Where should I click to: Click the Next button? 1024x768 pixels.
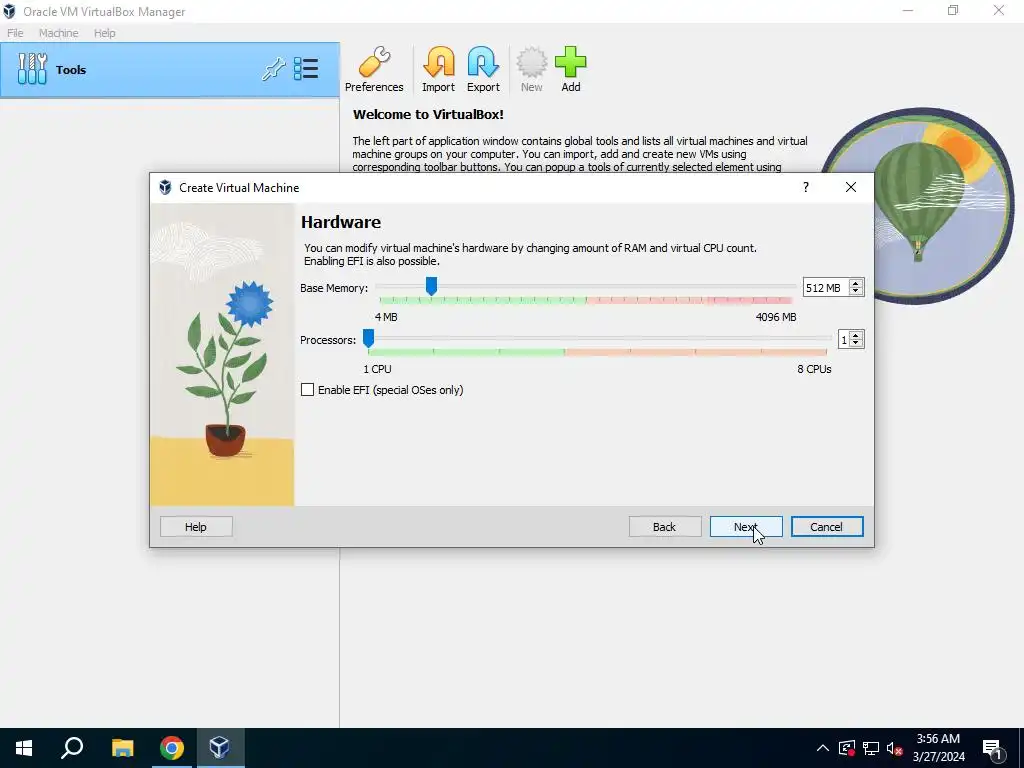746,527
